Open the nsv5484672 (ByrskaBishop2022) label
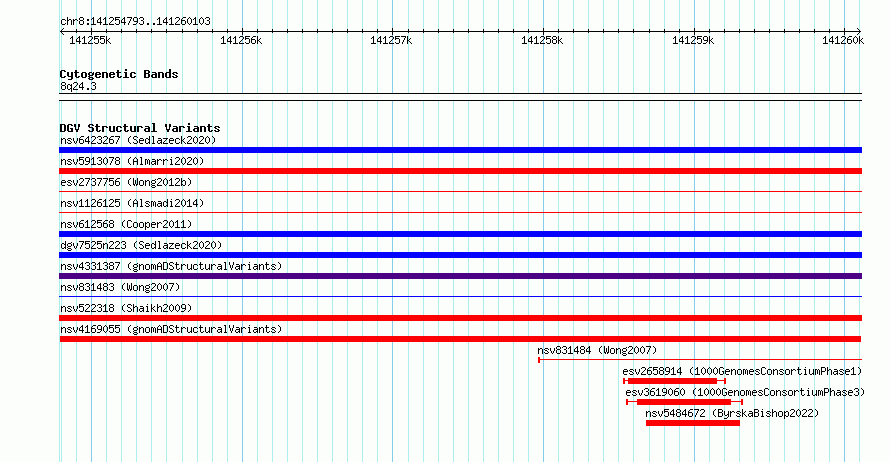 (732, 413)
